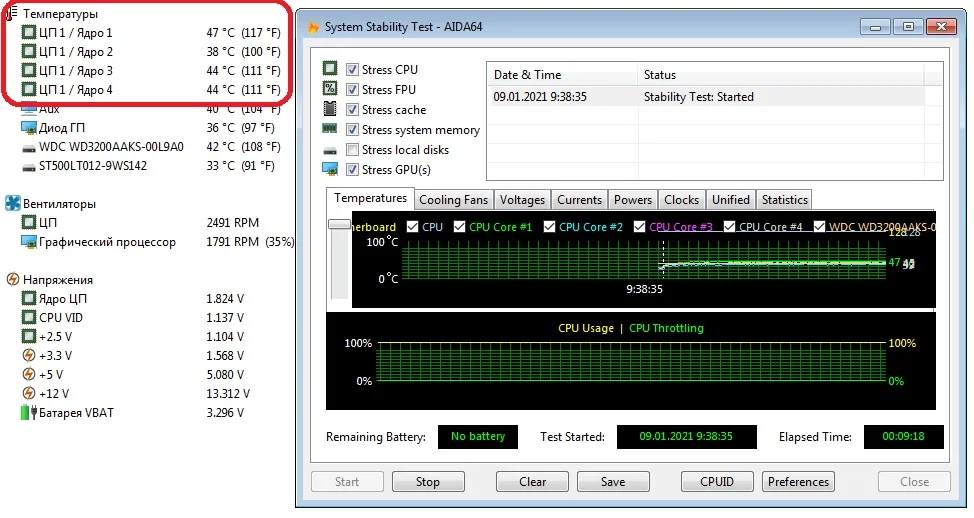Click the disk icon beside Stress local disks

point(330,150)
